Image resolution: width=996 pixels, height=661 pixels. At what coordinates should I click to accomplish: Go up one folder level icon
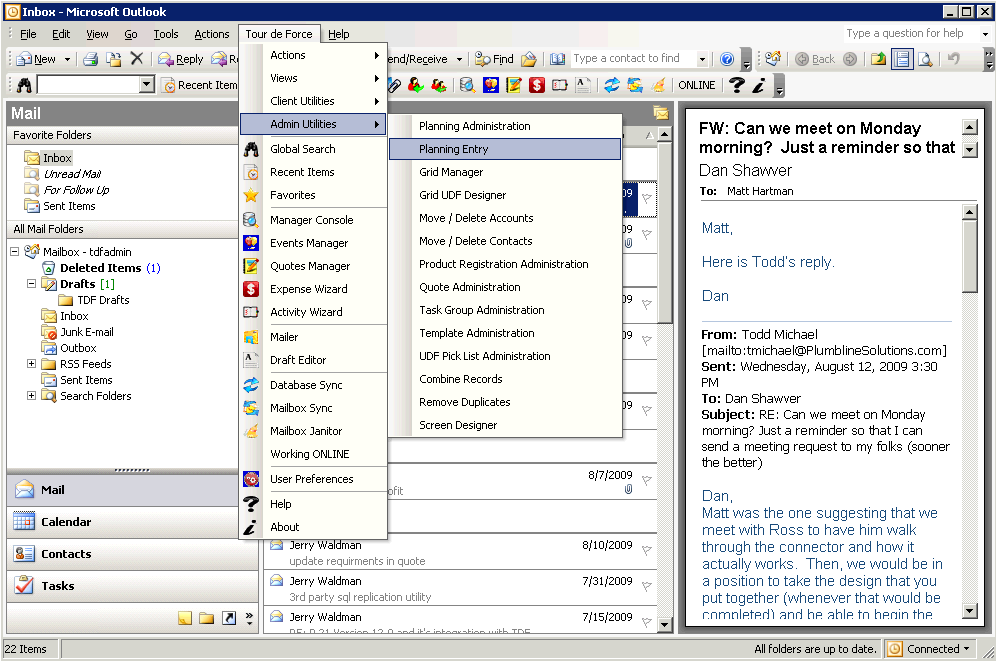click(878, 59)
